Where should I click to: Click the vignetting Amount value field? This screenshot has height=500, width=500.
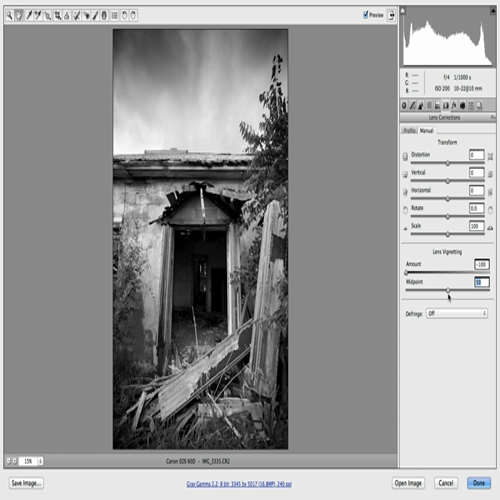pos(482,264)
